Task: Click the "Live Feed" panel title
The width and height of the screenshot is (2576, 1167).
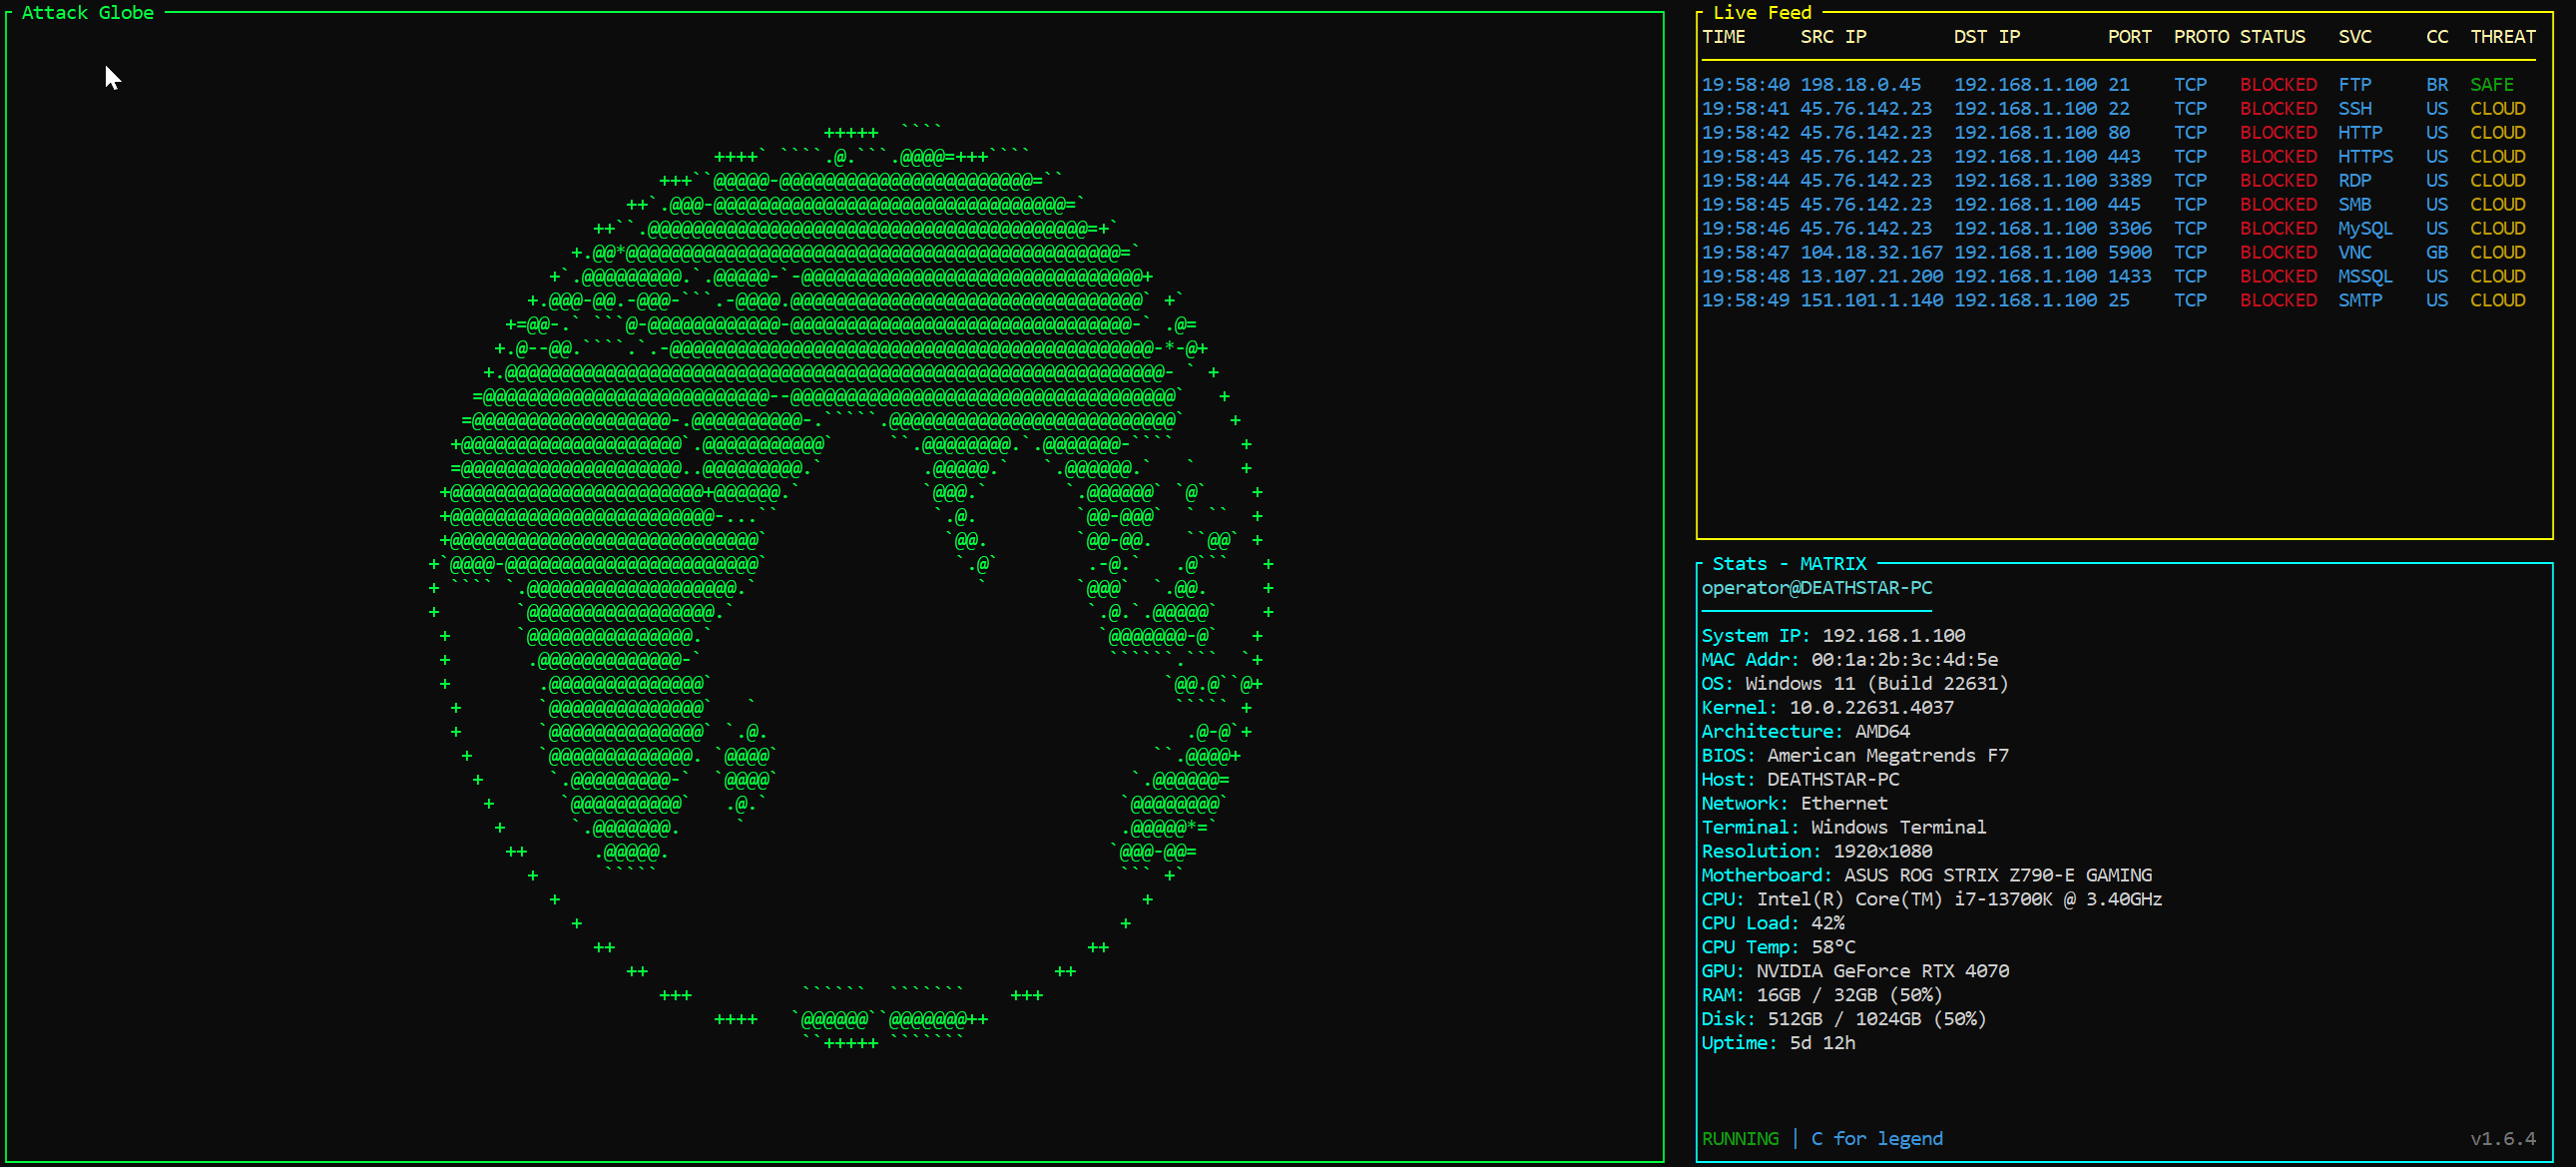Action: pos(1762,13)
